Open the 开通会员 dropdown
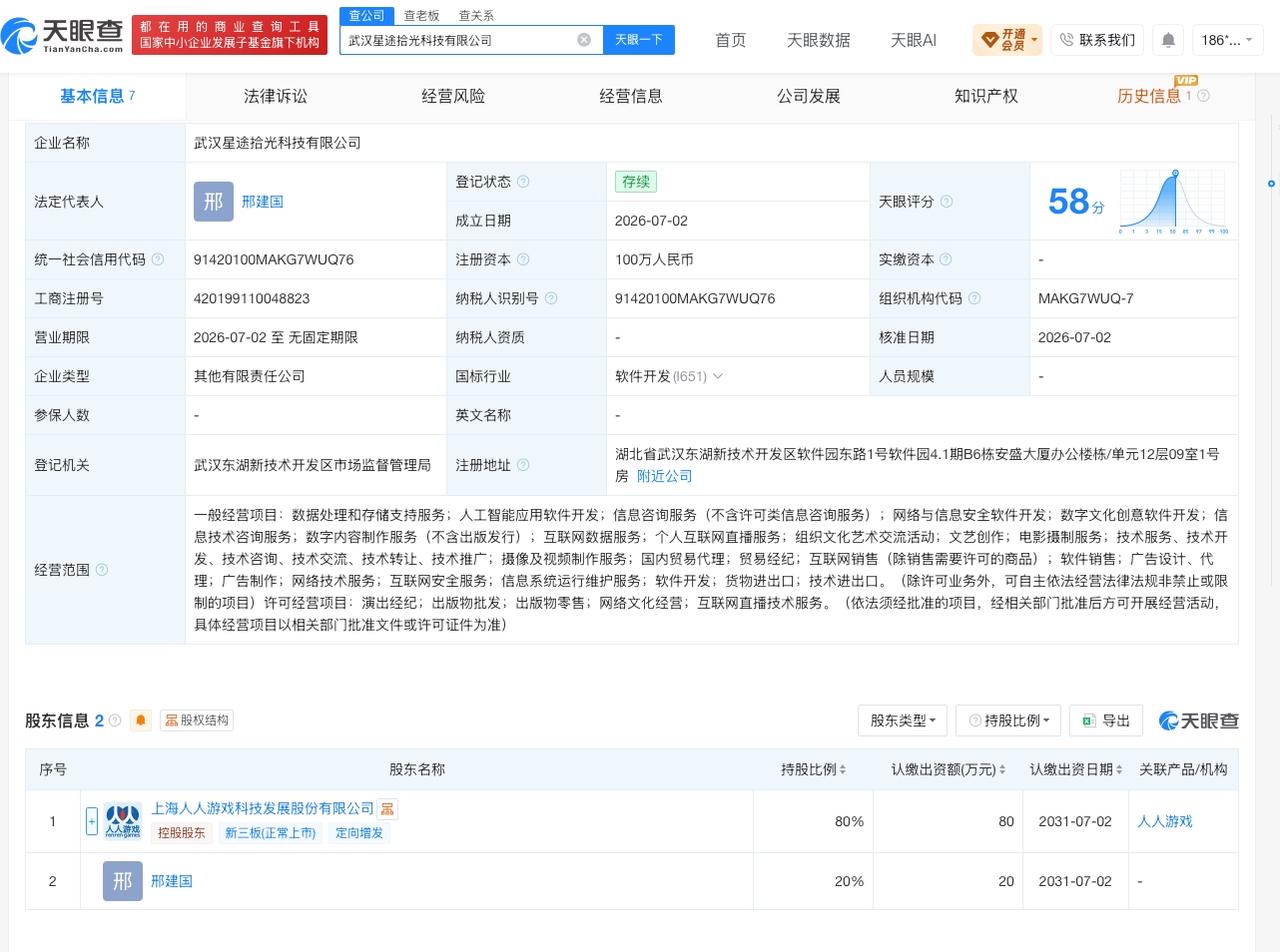The width and height of the screenshot is (1280, 952). pos(1007,40)
